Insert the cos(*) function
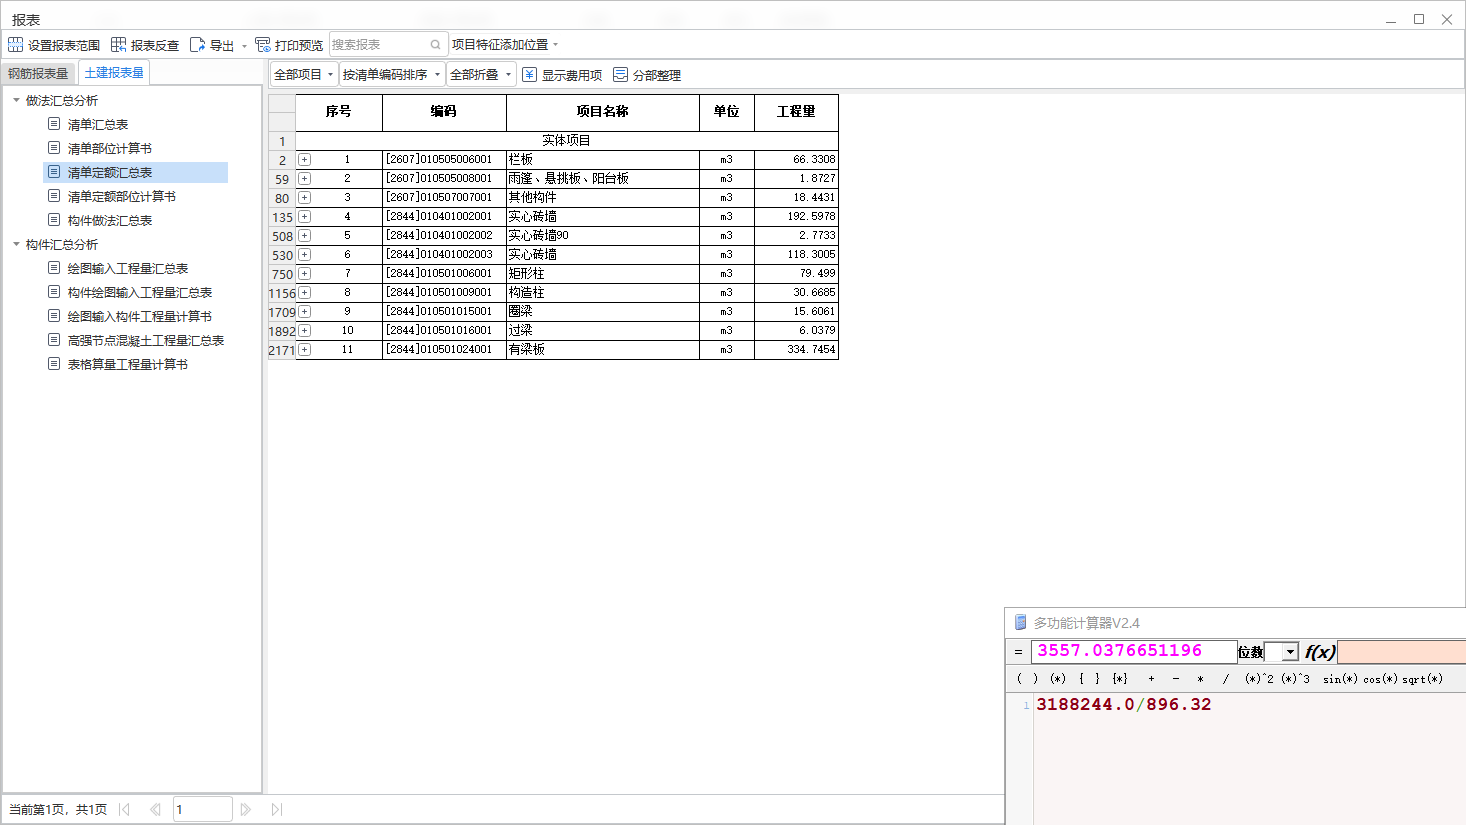The height and width of the screenshot is (825, 1466). (x=1380, y=679)
